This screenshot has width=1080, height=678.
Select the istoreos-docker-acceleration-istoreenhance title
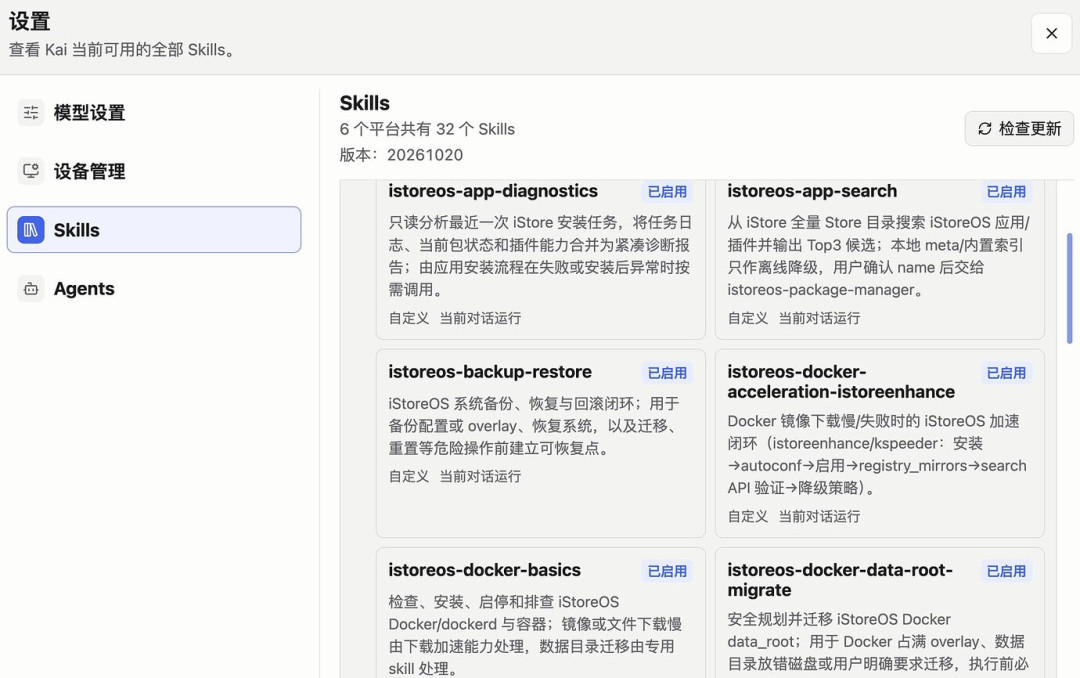tap(841, 382)
